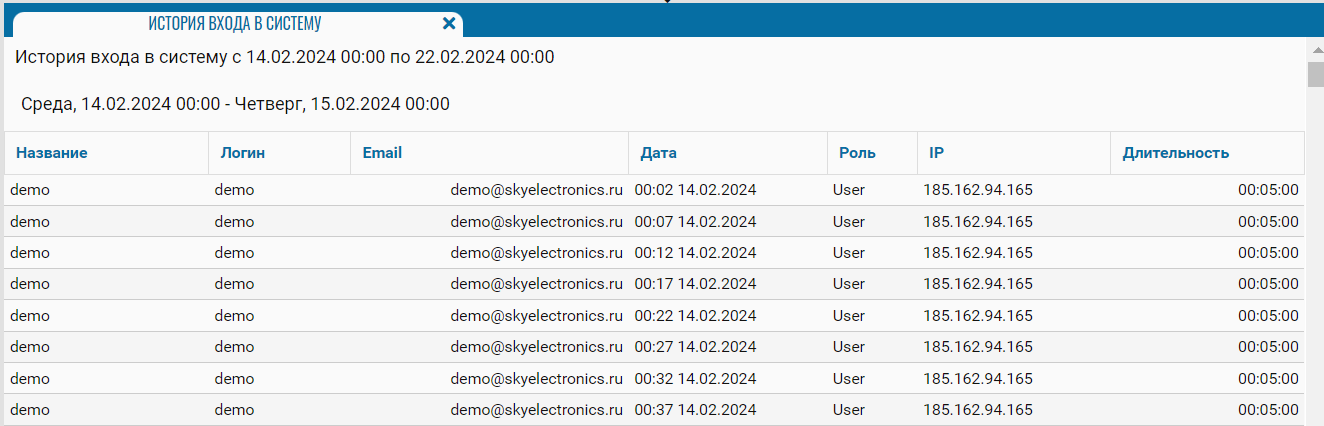Click duration value in the 00:32 row
The width and height of the screenshot is (1324, 426).
point(1267,378)
